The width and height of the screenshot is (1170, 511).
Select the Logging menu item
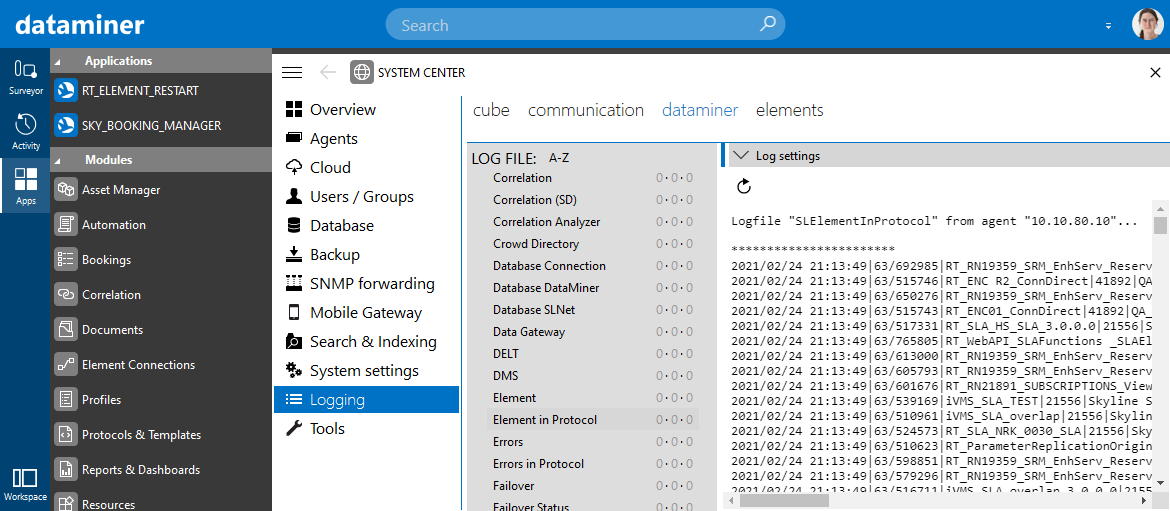click(366, 400)
